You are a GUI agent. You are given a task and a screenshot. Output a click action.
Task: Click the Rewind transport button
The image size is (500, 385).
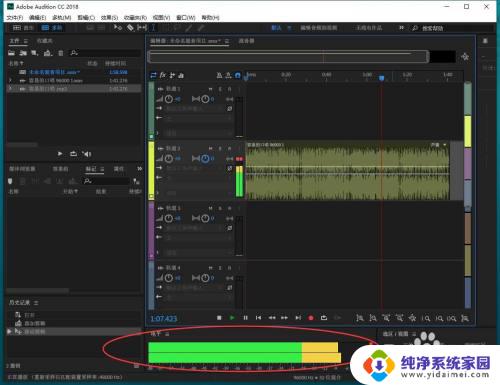[272, 318]
